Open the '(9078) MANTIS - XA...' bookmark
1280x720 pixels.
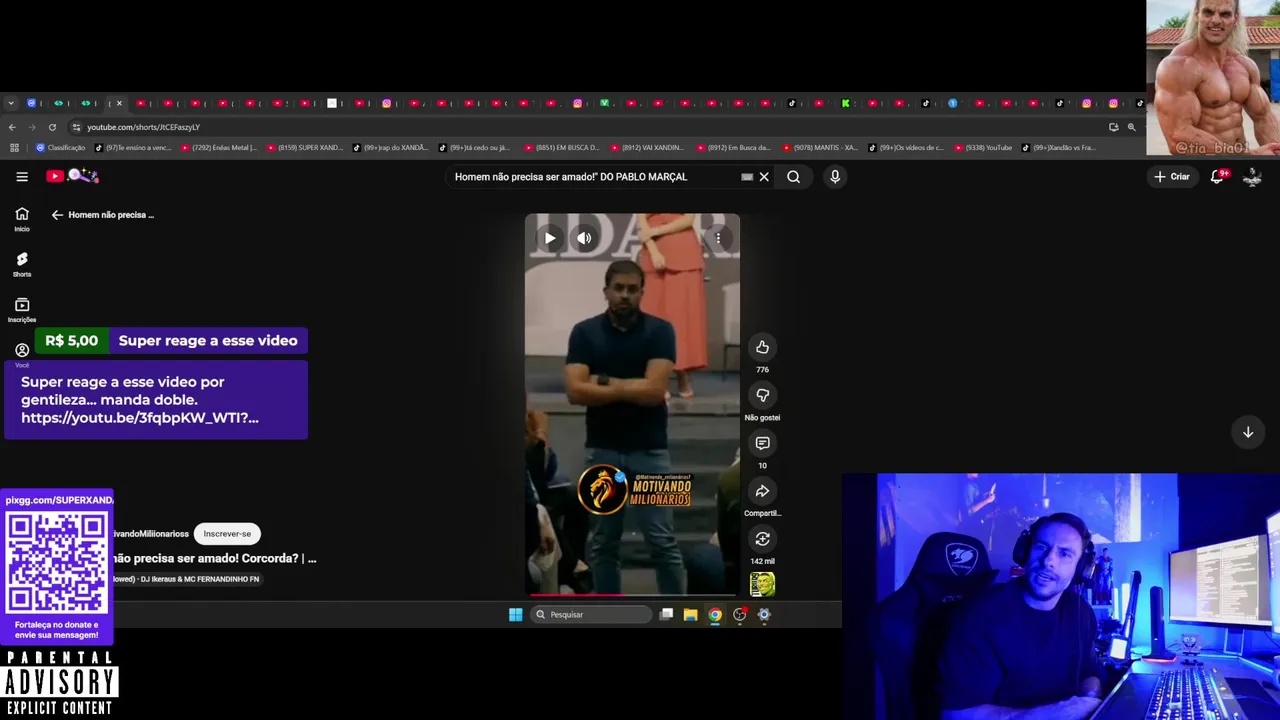tap(821, 148)
